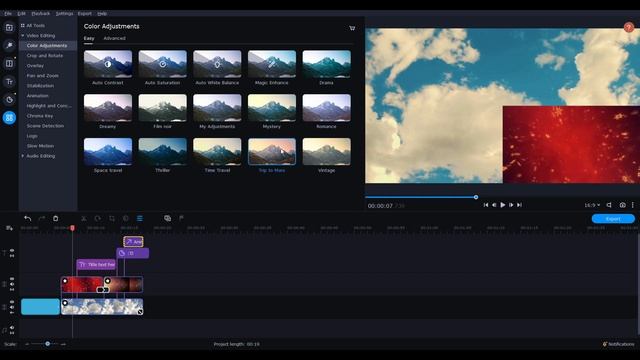
Task: Switch to the Easy tab
Action: [x=89, y=38]
